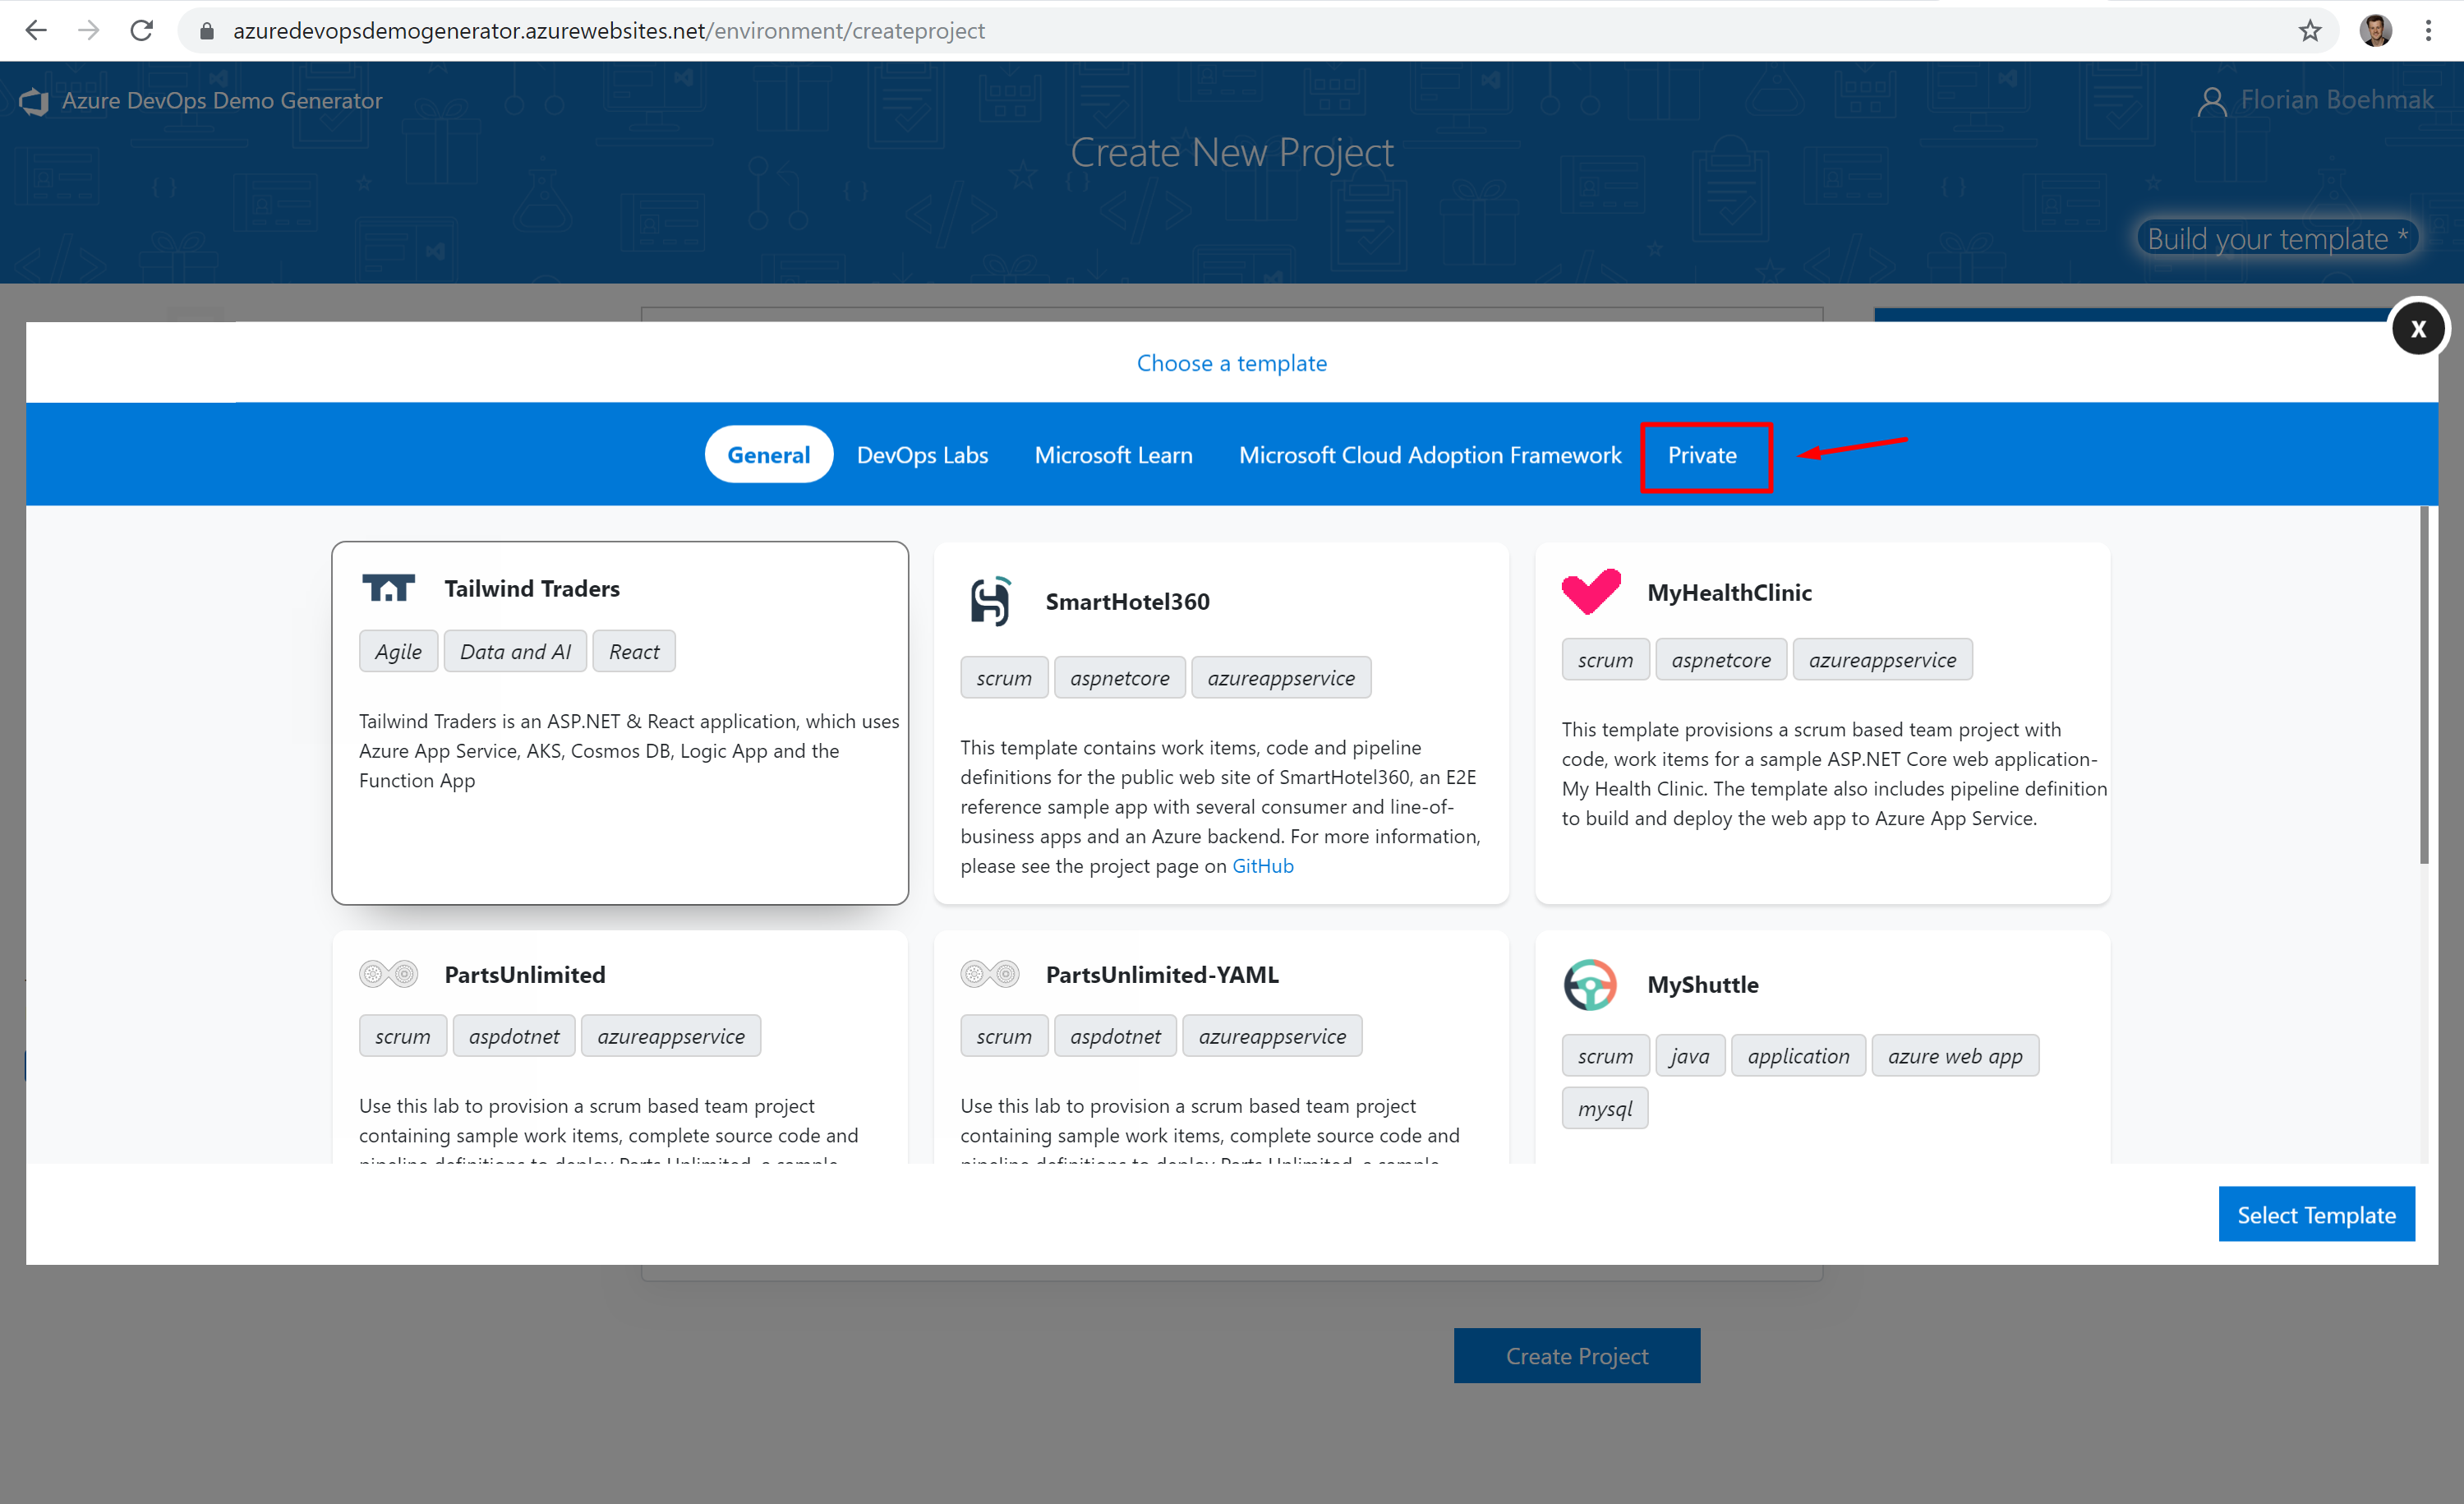Click the template list vertical scrollbar
This screenshot has width=2464, height=1504.
[x=2424, y=685]
